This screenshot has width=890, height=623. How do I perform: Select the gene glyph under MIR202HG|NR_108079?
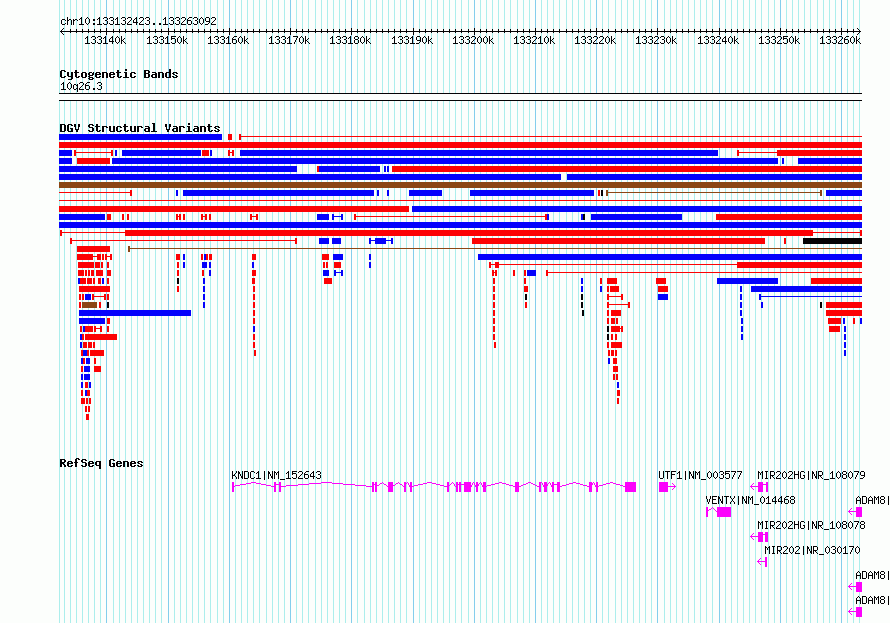pos(759,487)
